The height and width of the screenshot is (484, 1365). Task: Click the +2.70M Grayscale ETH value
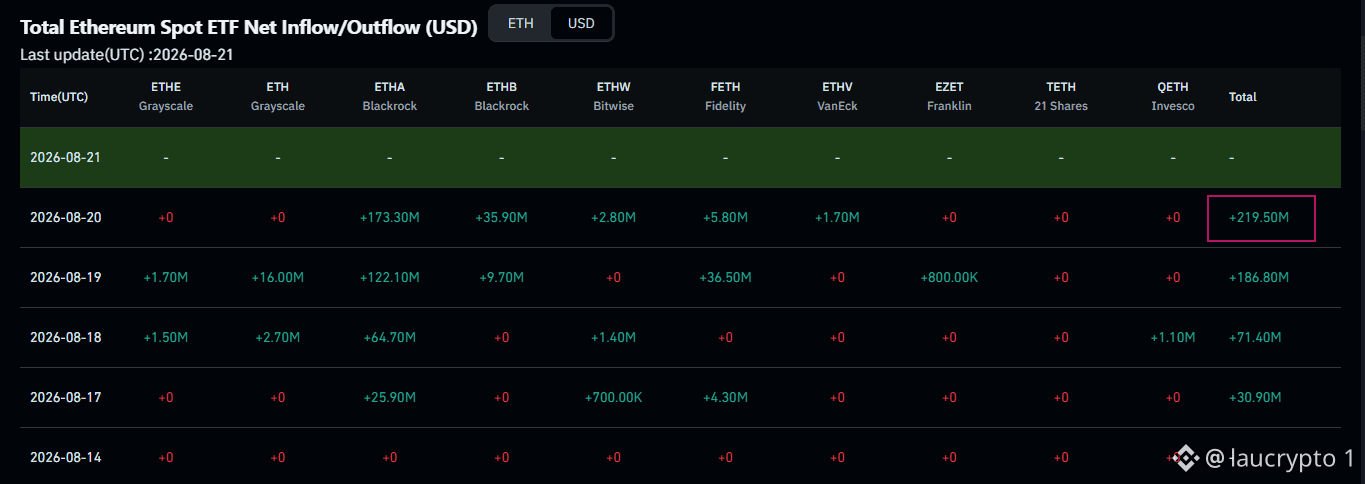click(x=277, y=337)
